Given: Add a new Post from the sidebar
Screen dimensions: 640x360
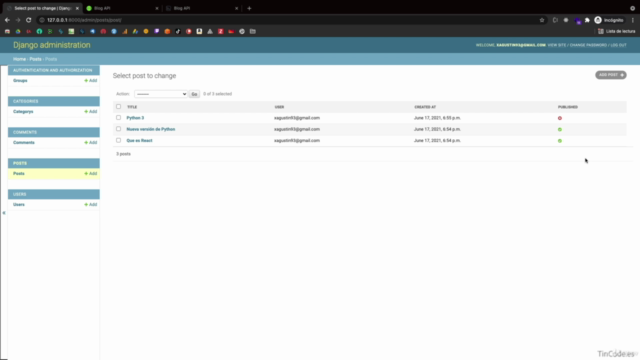Looking at the screenshot, I should point(91,174).
